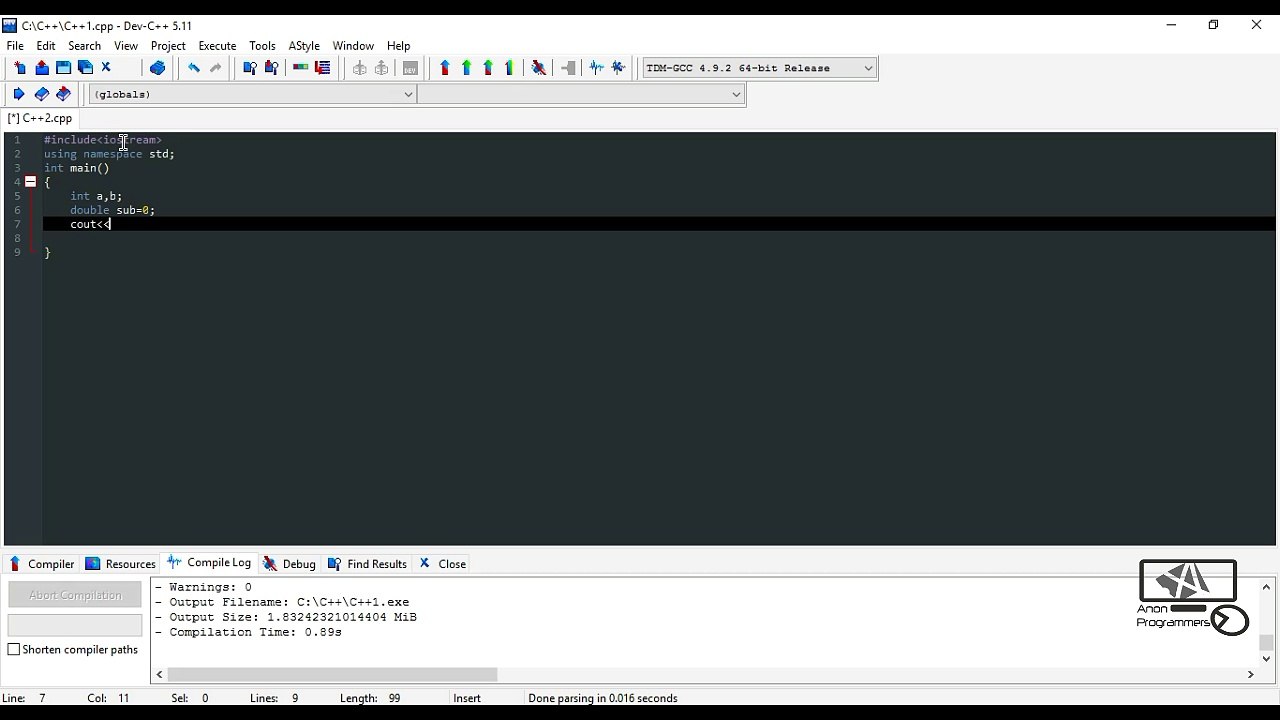Click the Toggle Bookmarks icon

41,94
